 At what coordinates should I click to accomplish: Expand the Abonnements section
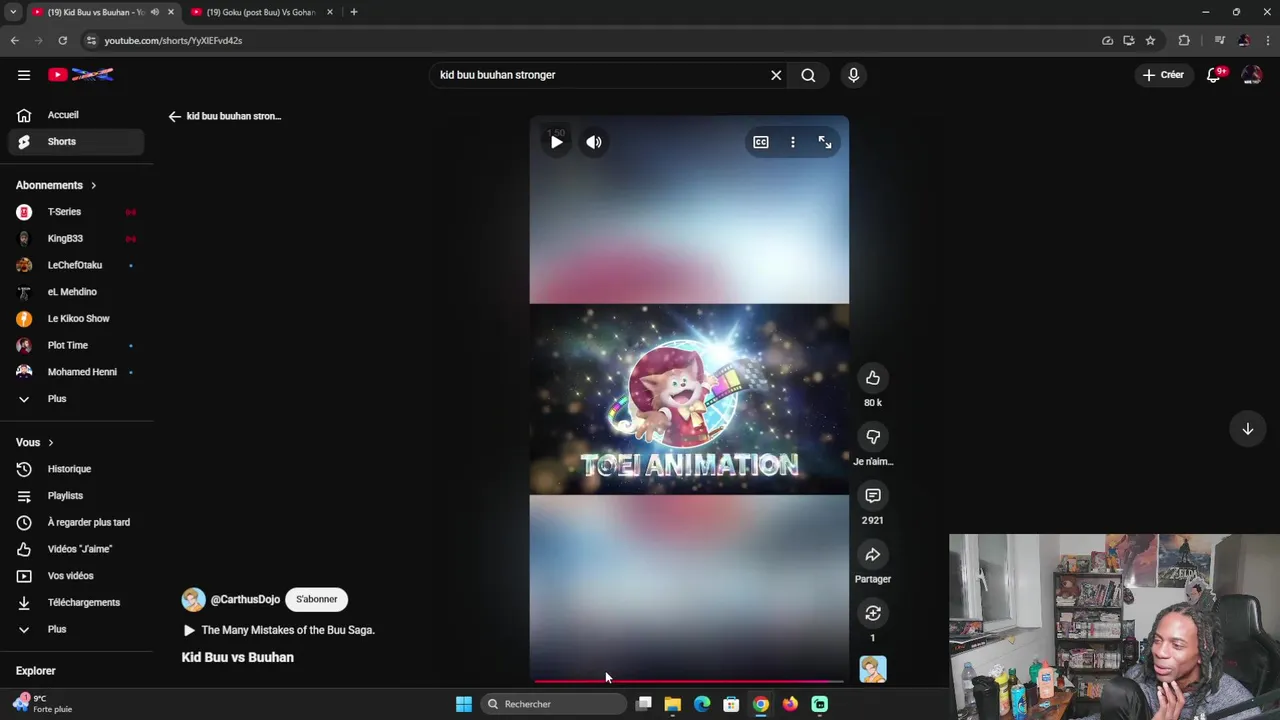[56, 185]
